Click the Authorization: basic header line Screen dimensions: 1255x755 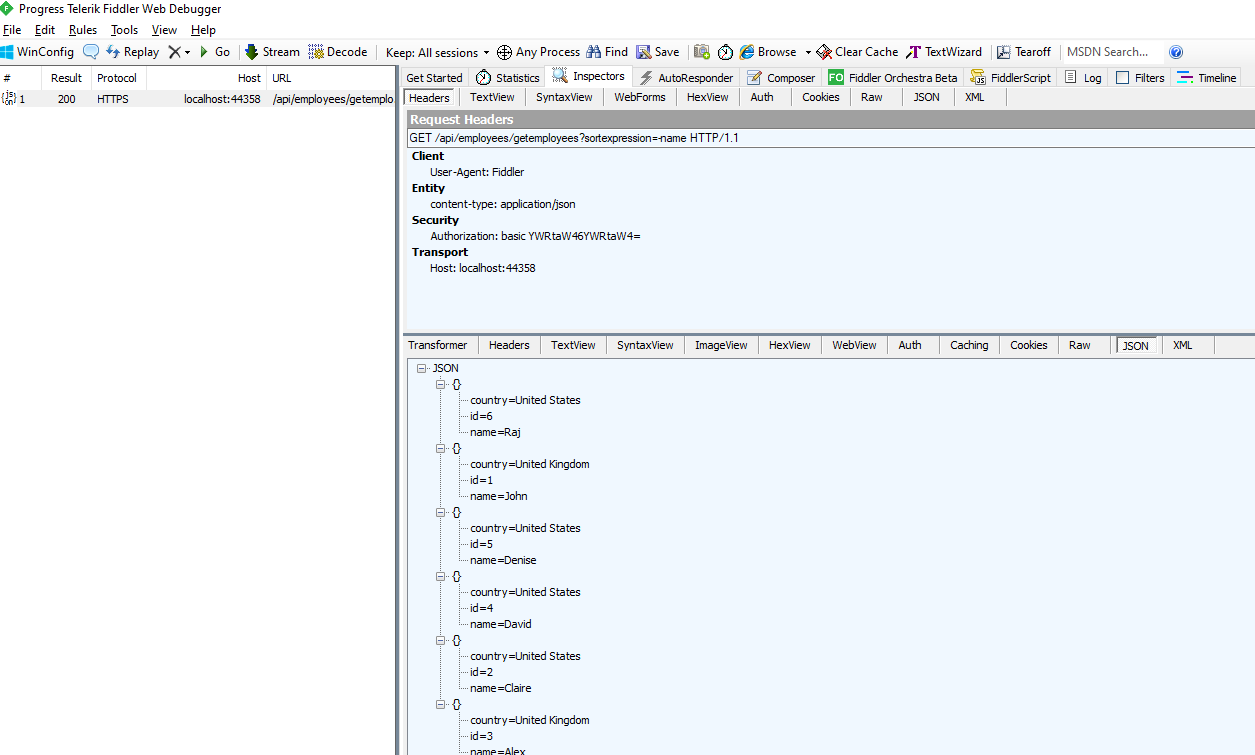pyautogui.click(x=535, y=236)
